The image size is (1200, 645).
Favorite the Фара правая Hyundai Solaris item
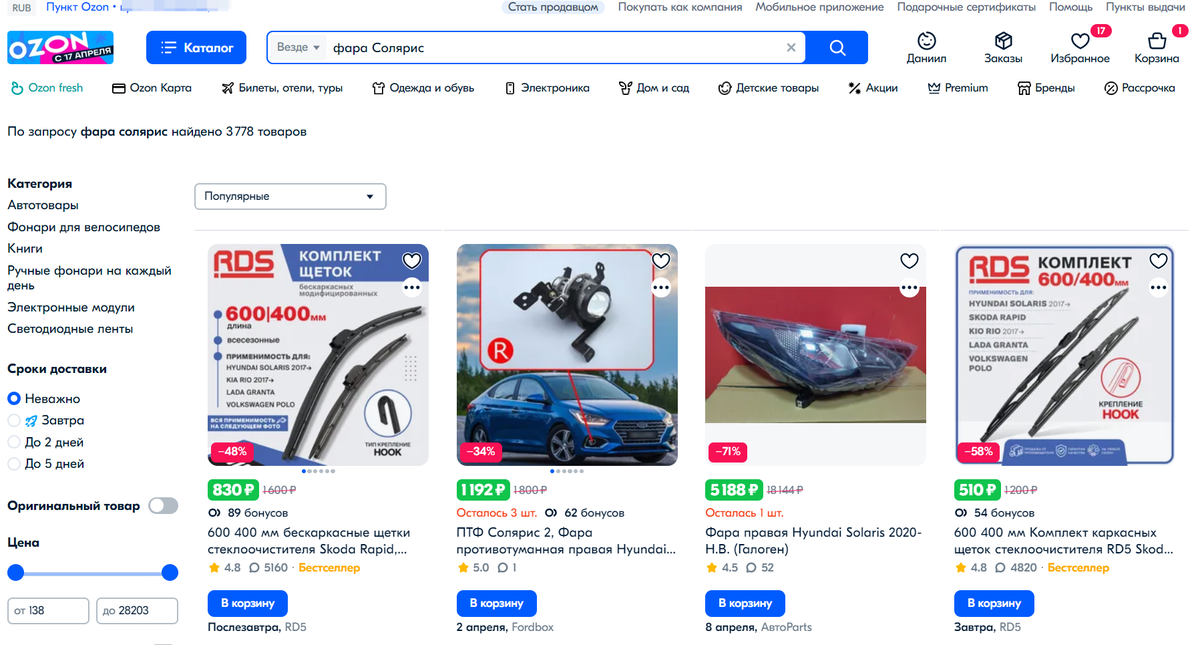pos(909,261)
